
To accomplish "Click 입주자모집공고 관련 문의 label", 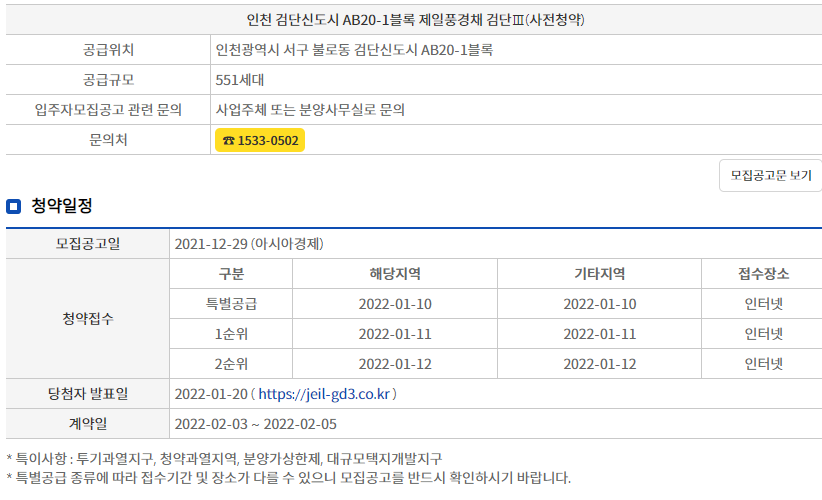I will (108, 110).
